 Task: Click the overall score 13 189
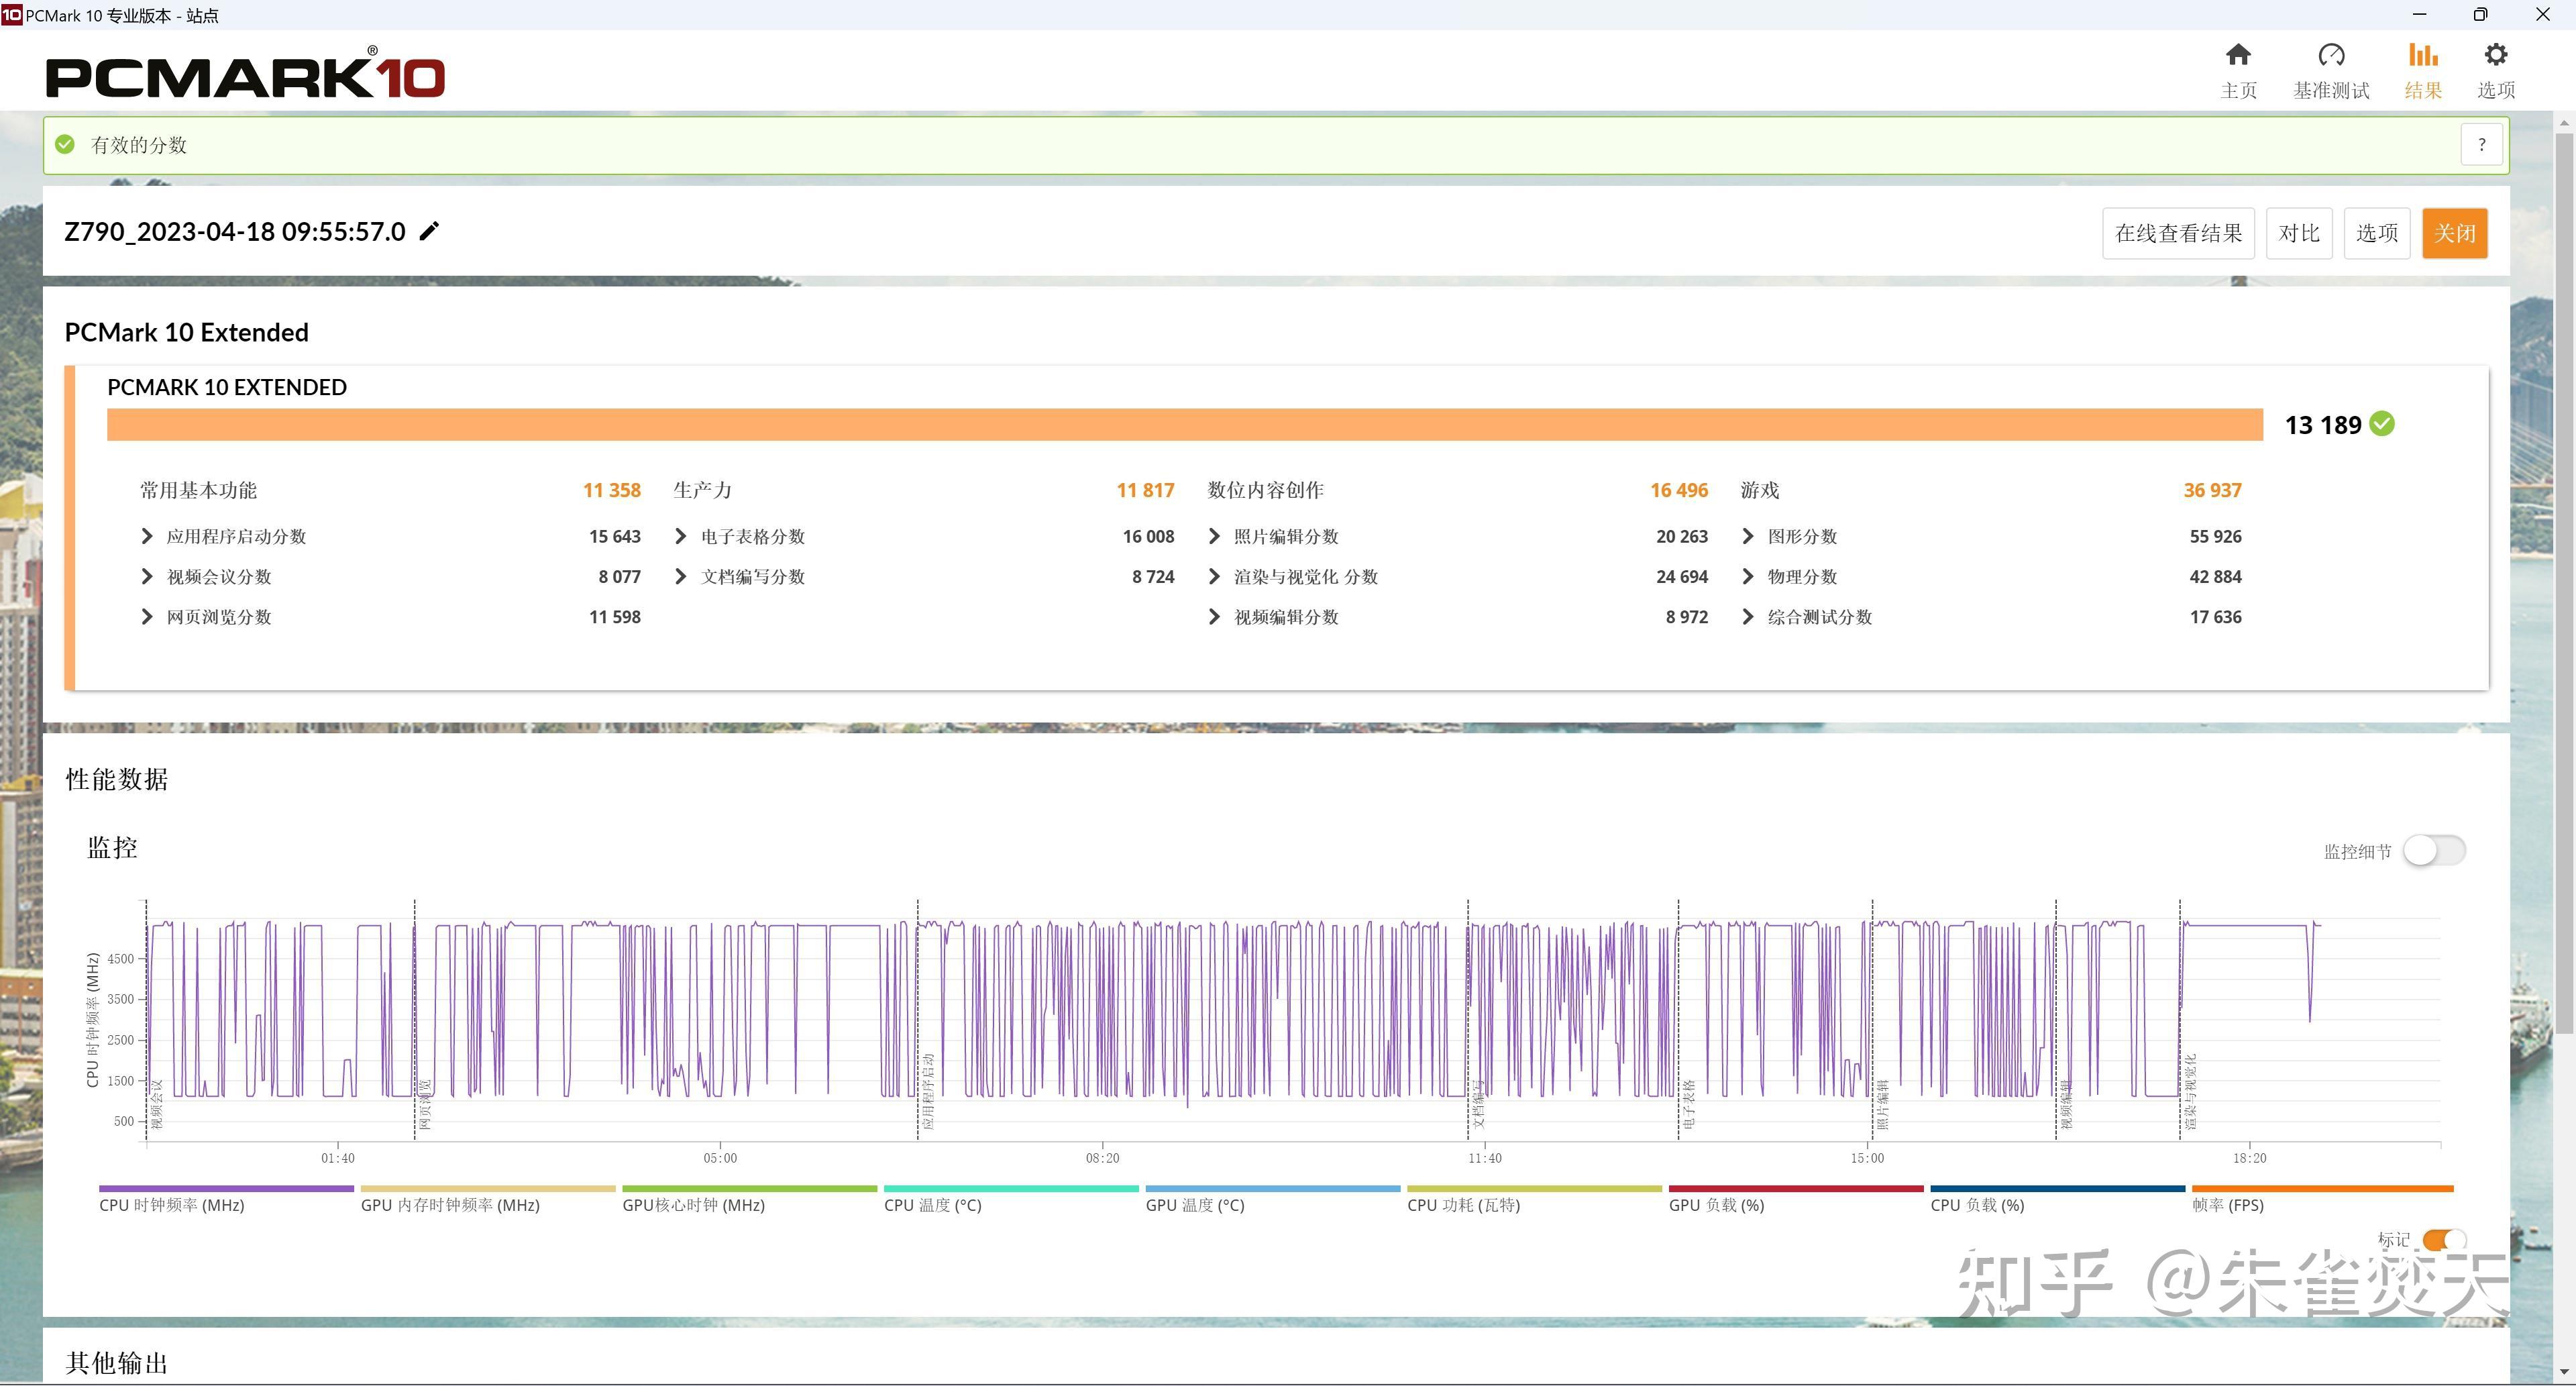point(2323,425)
